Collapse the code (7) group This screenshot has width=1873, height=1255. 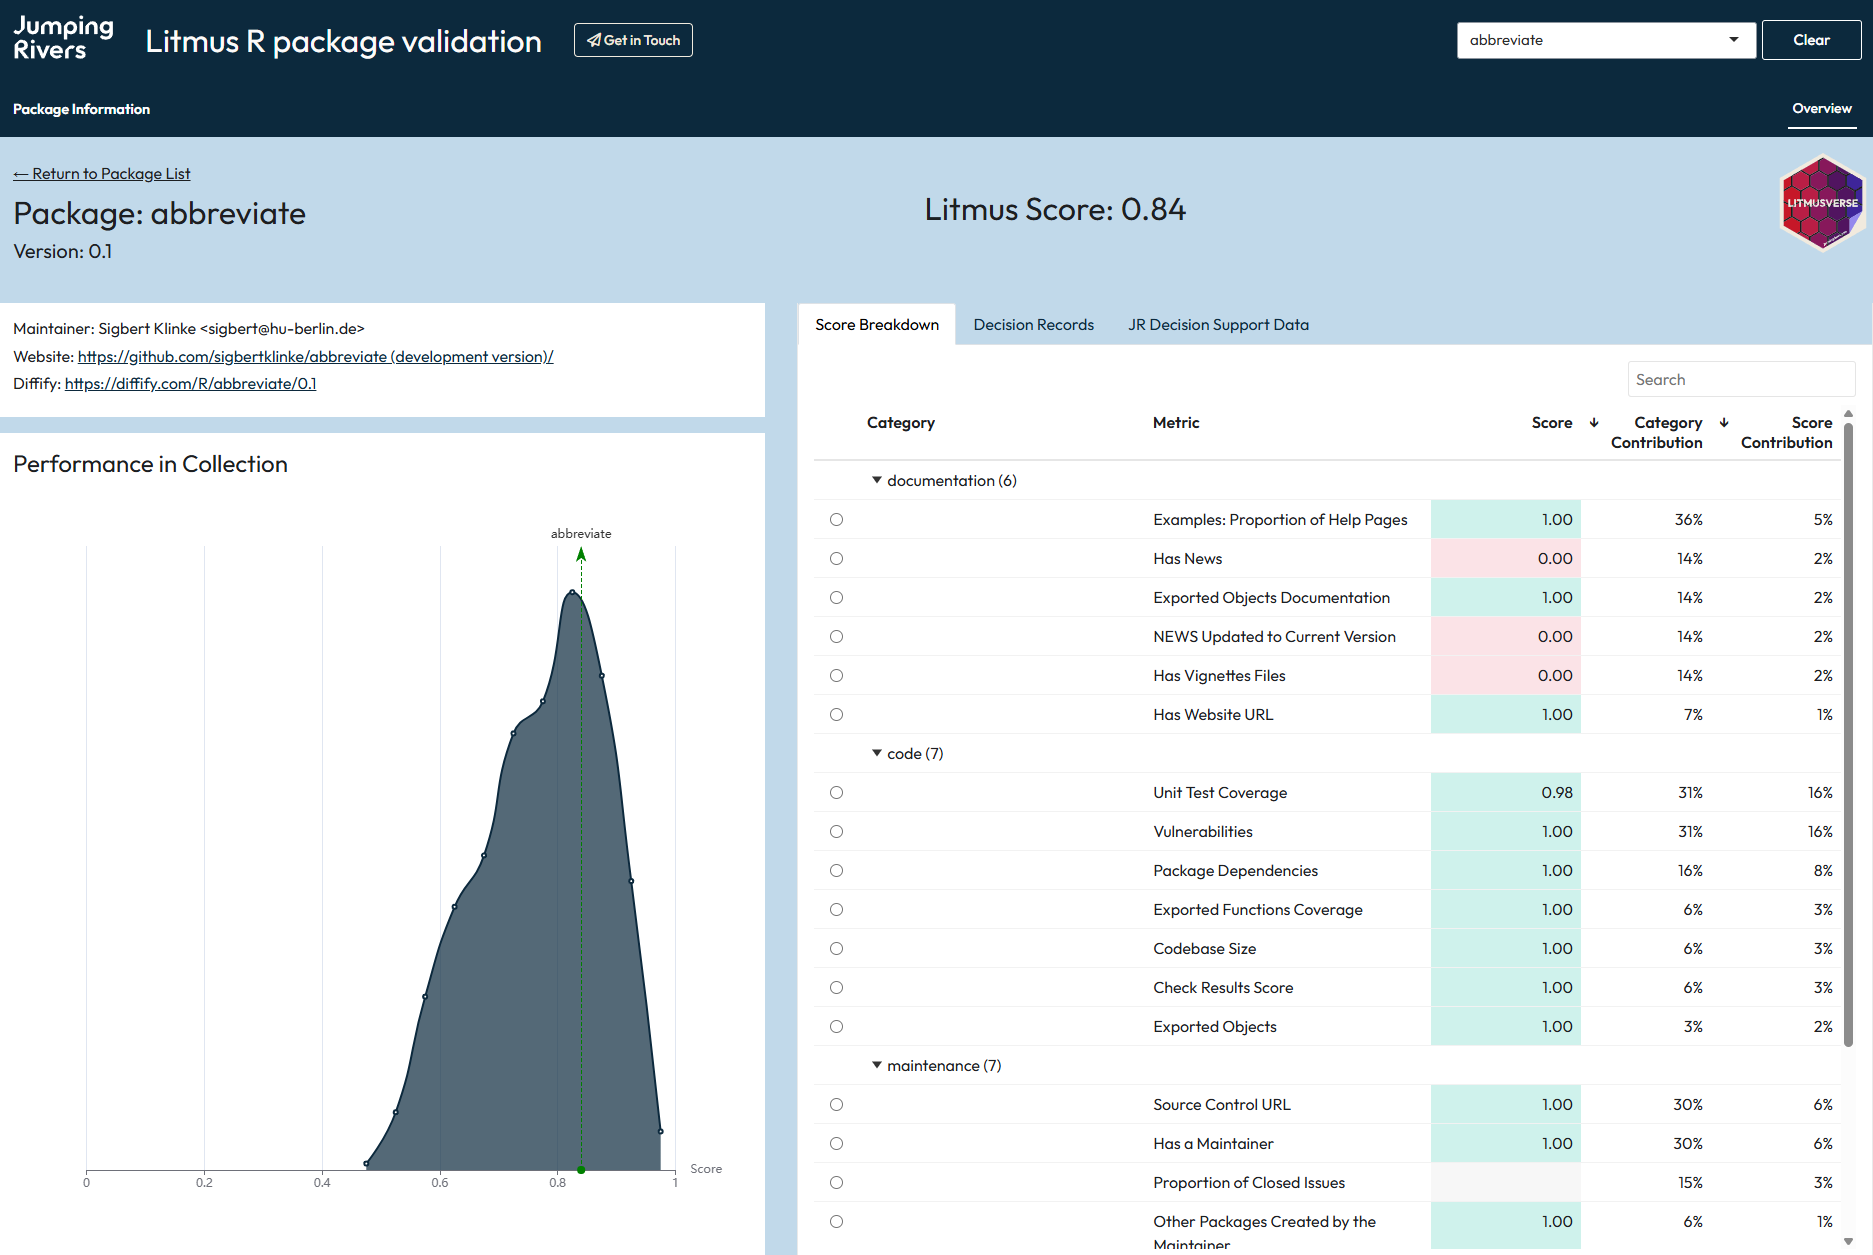coord(877,753)
